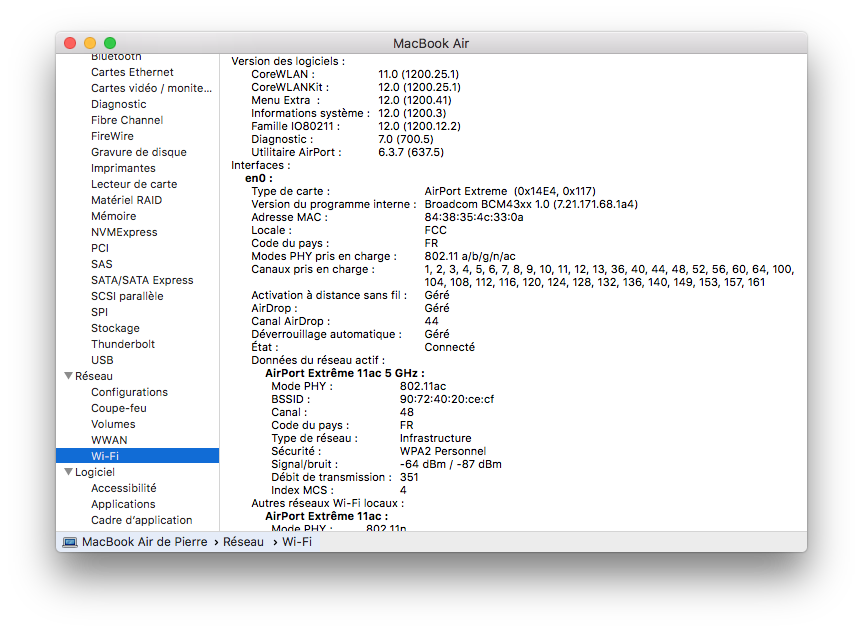
Task: Select the Logiciel category header
Action: [x=95, y=472]
